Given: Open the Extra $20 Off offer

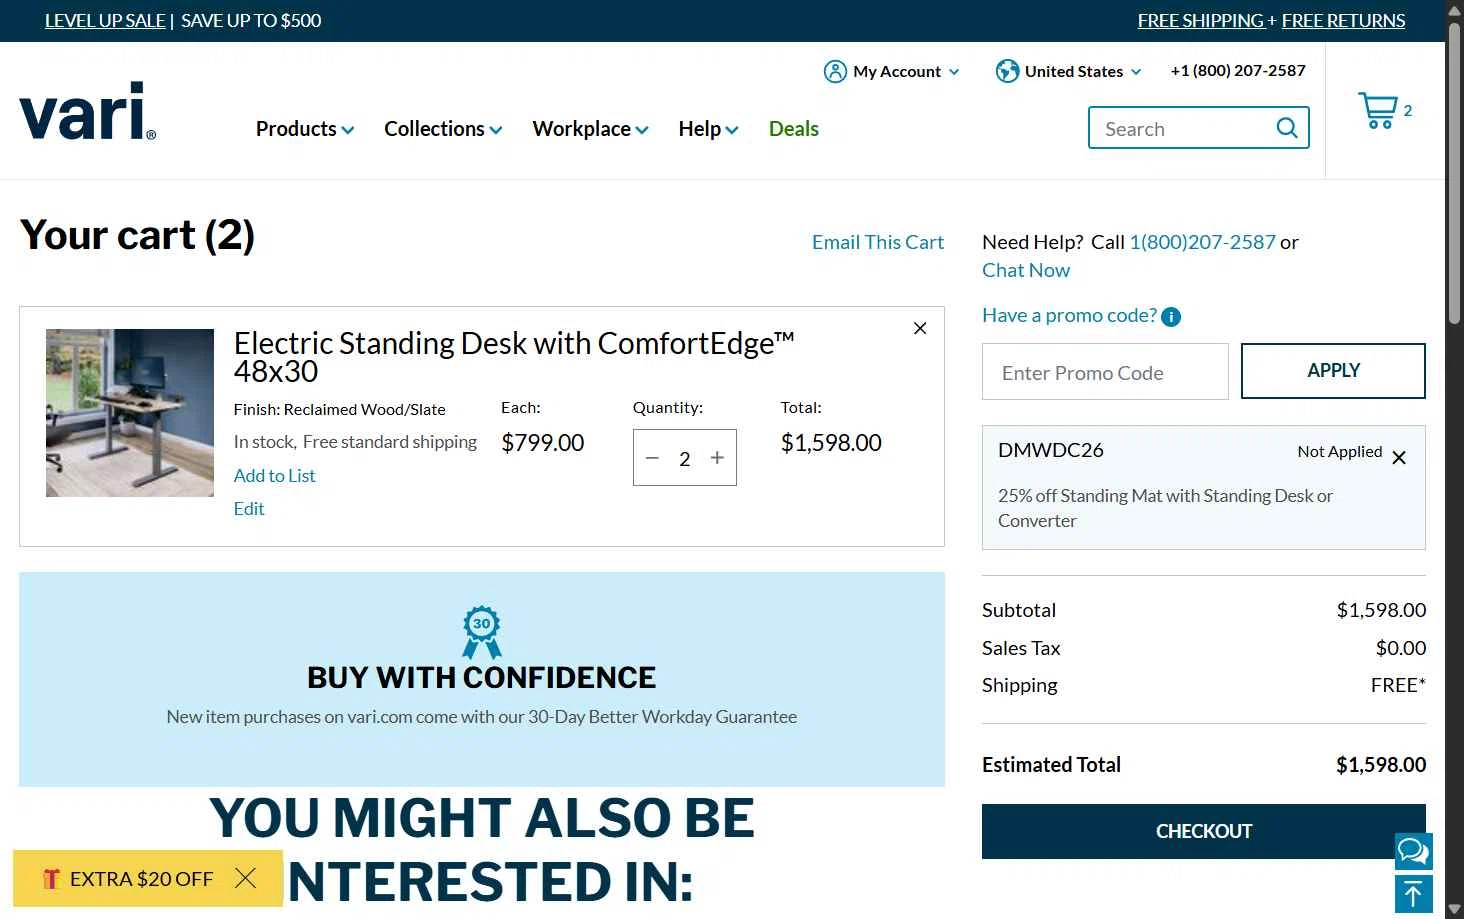Looking at the screenshot, I should [x=128, y=879].
